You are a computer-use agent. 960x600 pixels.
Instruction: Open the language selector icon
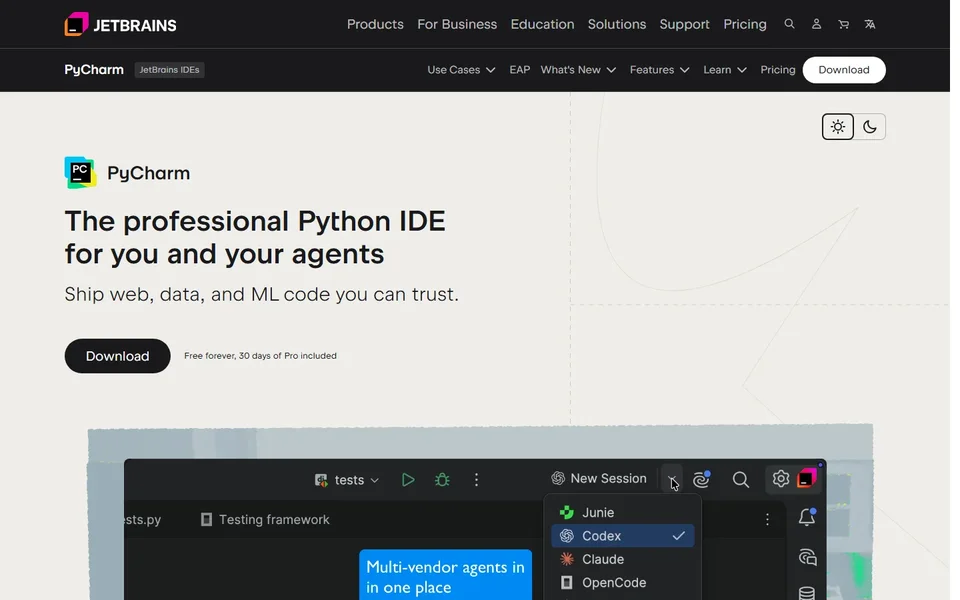(x=869, y=24)
